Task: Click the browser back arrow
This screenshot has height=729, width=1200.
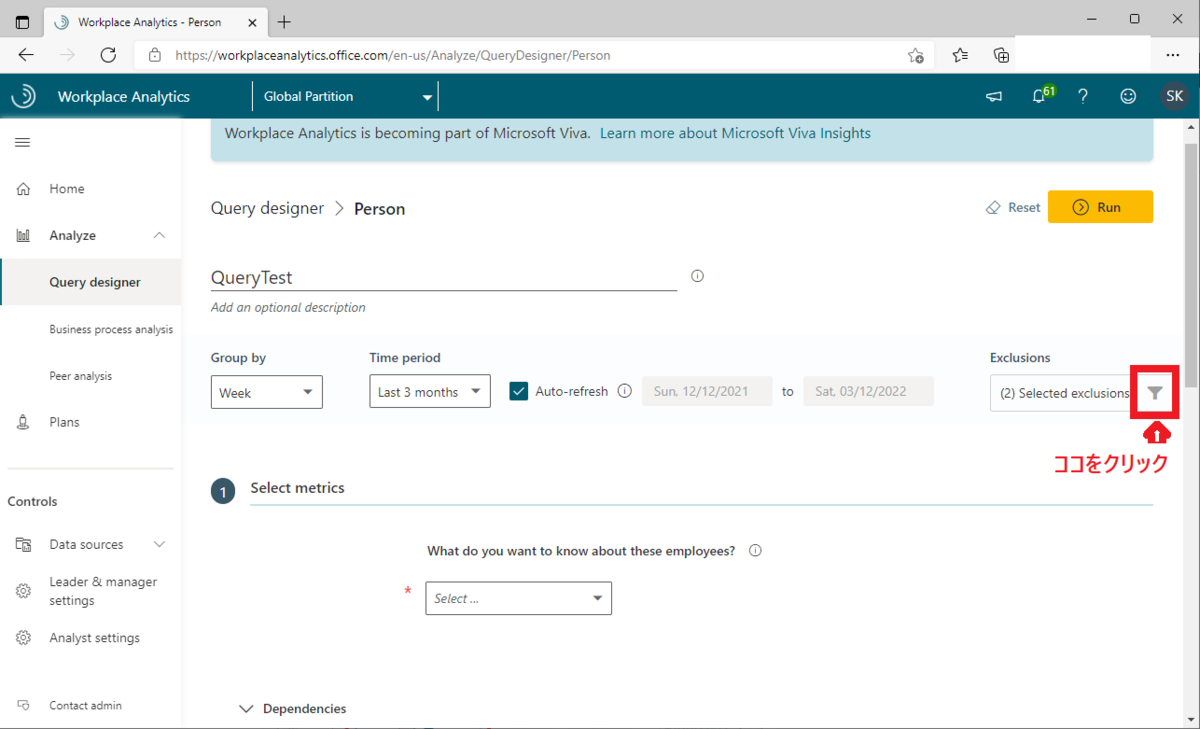Action: 26,55
